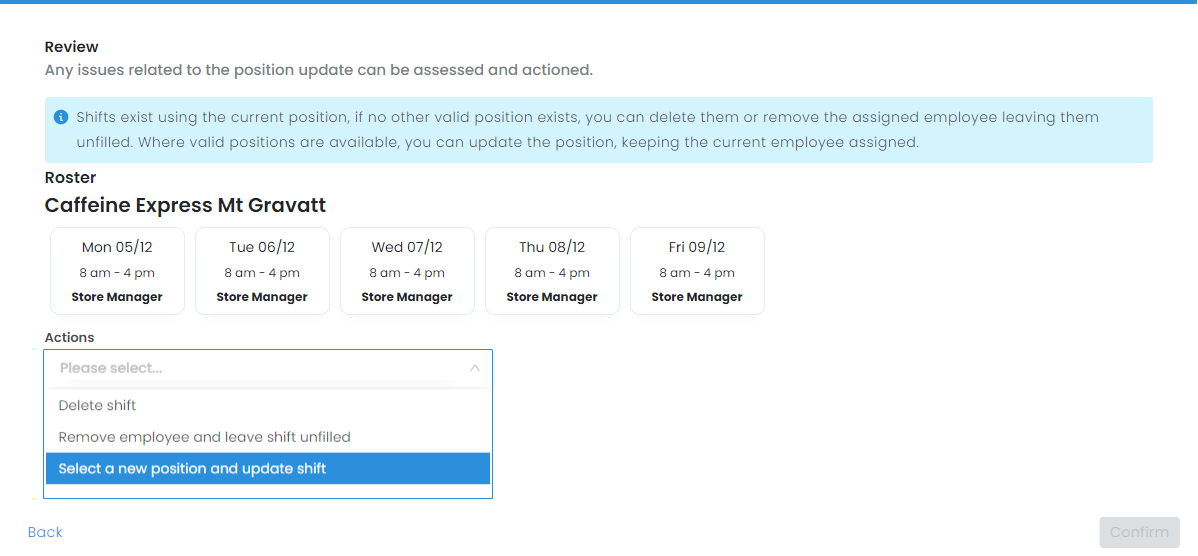Image resolution: width=1198 pixels, height=556 pixels.
Task: Choose the Thu 08/12 shift card
Action: 552,271
